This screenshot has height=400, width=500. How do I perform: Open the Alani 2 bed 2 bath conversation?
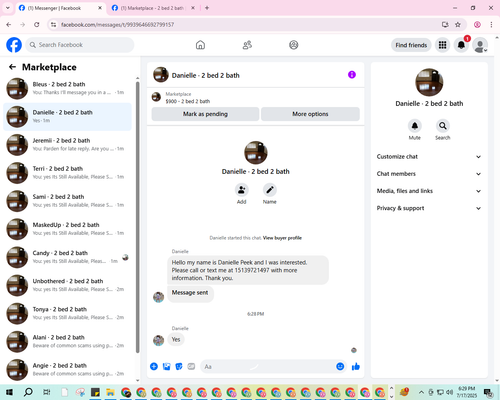point(67,342)
